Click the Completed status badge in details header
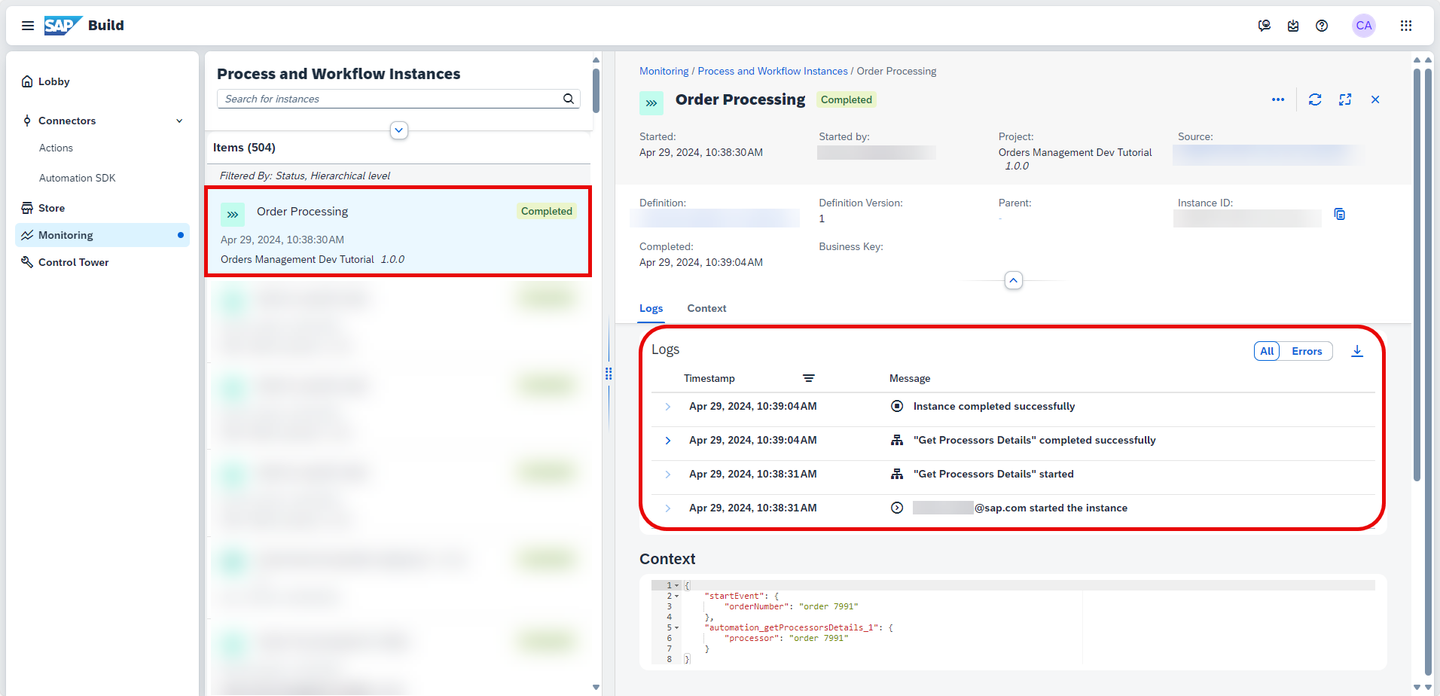 (846, 100)
